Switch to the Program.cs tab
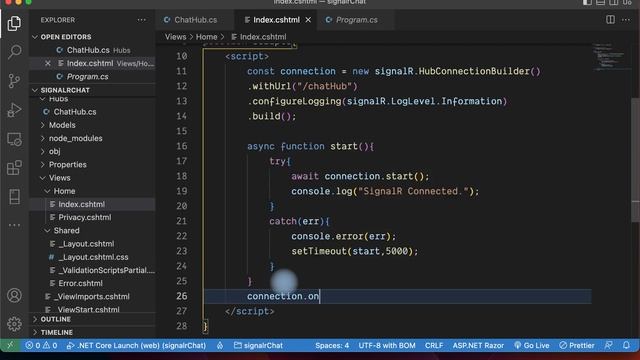Screen dimensions: 640x360 [356, 20]
